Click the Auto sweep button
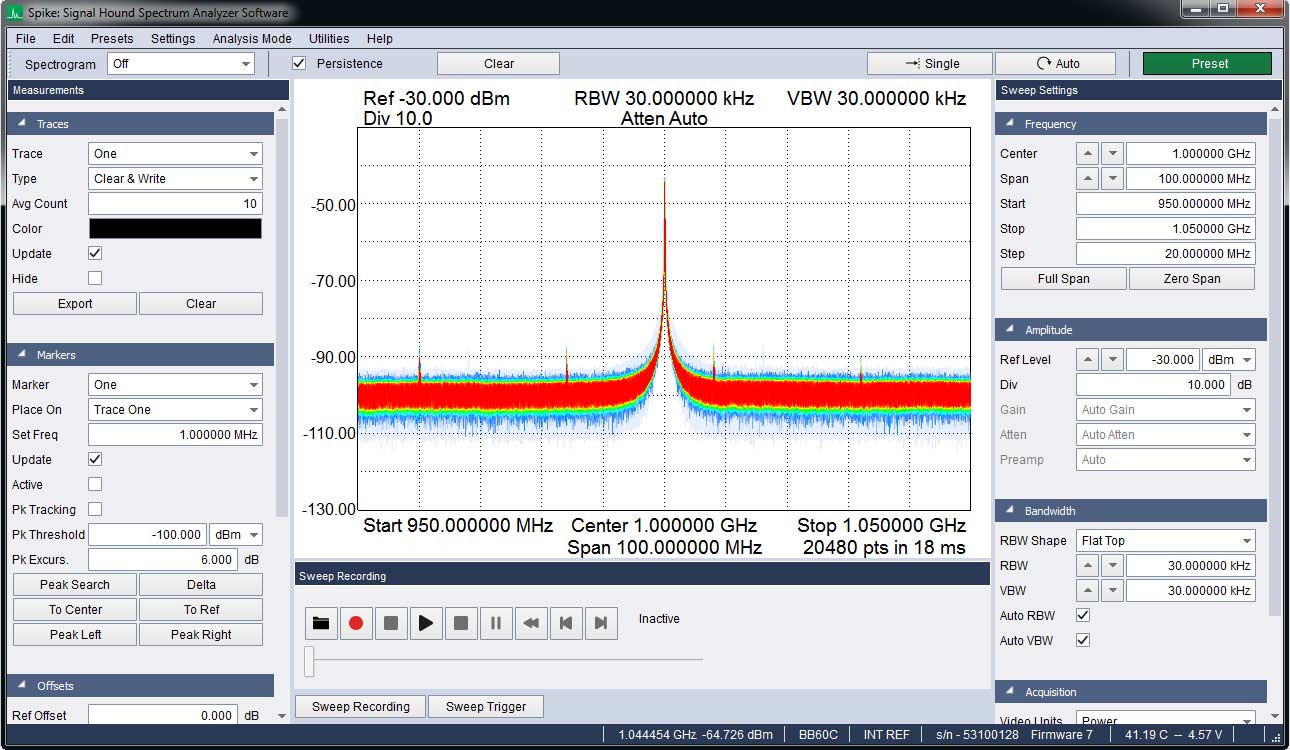Viewport: 1290px width, 750px height. click(1056, 63)
